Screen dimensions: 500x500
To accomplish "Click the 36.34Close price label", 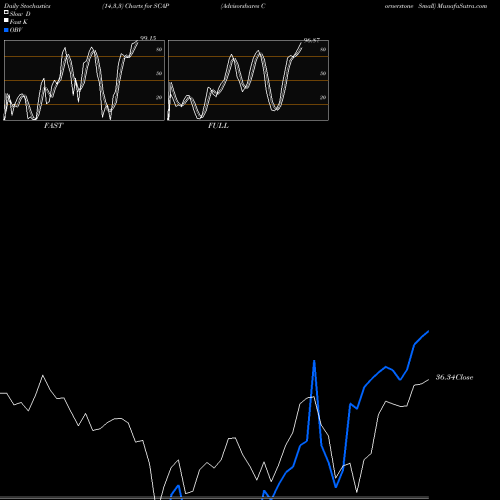I will [454, 377].
